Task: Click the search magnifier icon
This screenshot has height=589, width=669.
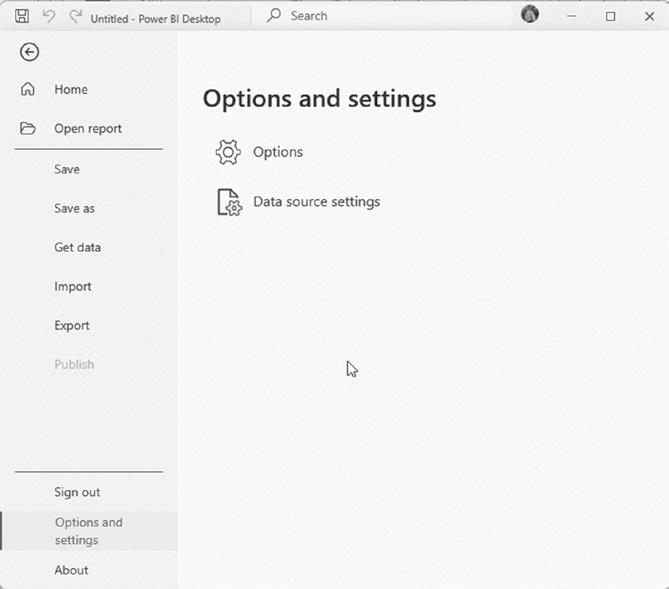Action: tap(274, 16)
